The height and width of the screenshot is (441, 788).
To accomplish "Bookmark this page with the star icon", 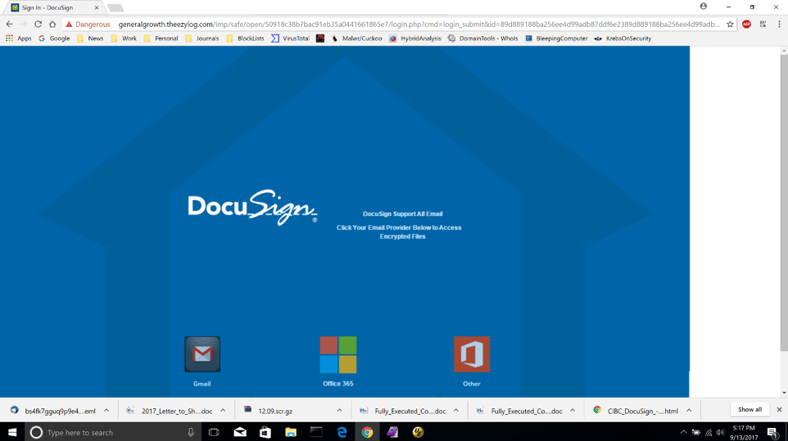I will pyautogui.click(x=730, y=24).
